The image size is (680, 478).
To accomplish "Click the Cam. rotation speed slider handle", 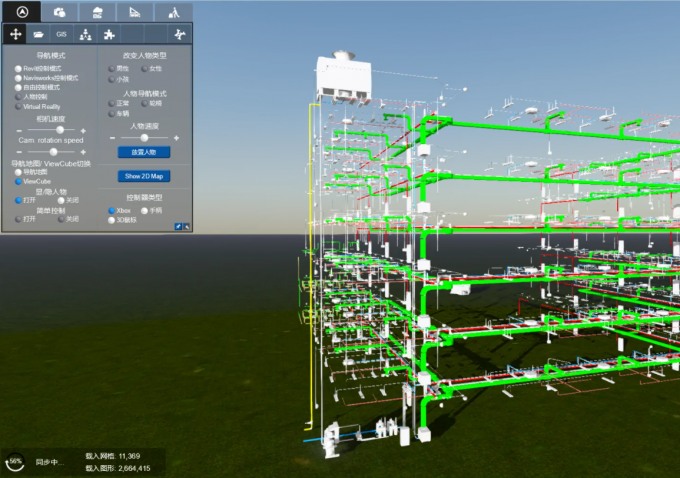I will tap(53, 152).
